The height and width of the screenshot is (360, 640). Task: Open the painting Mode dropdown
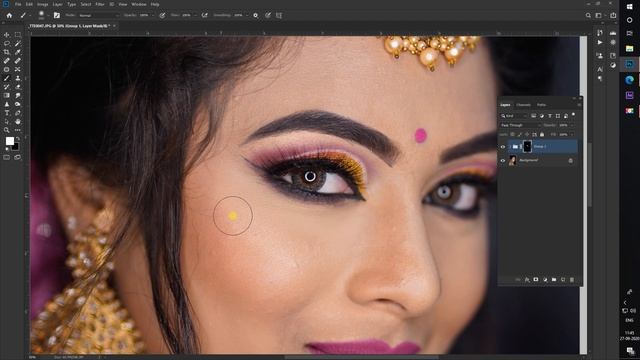[98, 16]
